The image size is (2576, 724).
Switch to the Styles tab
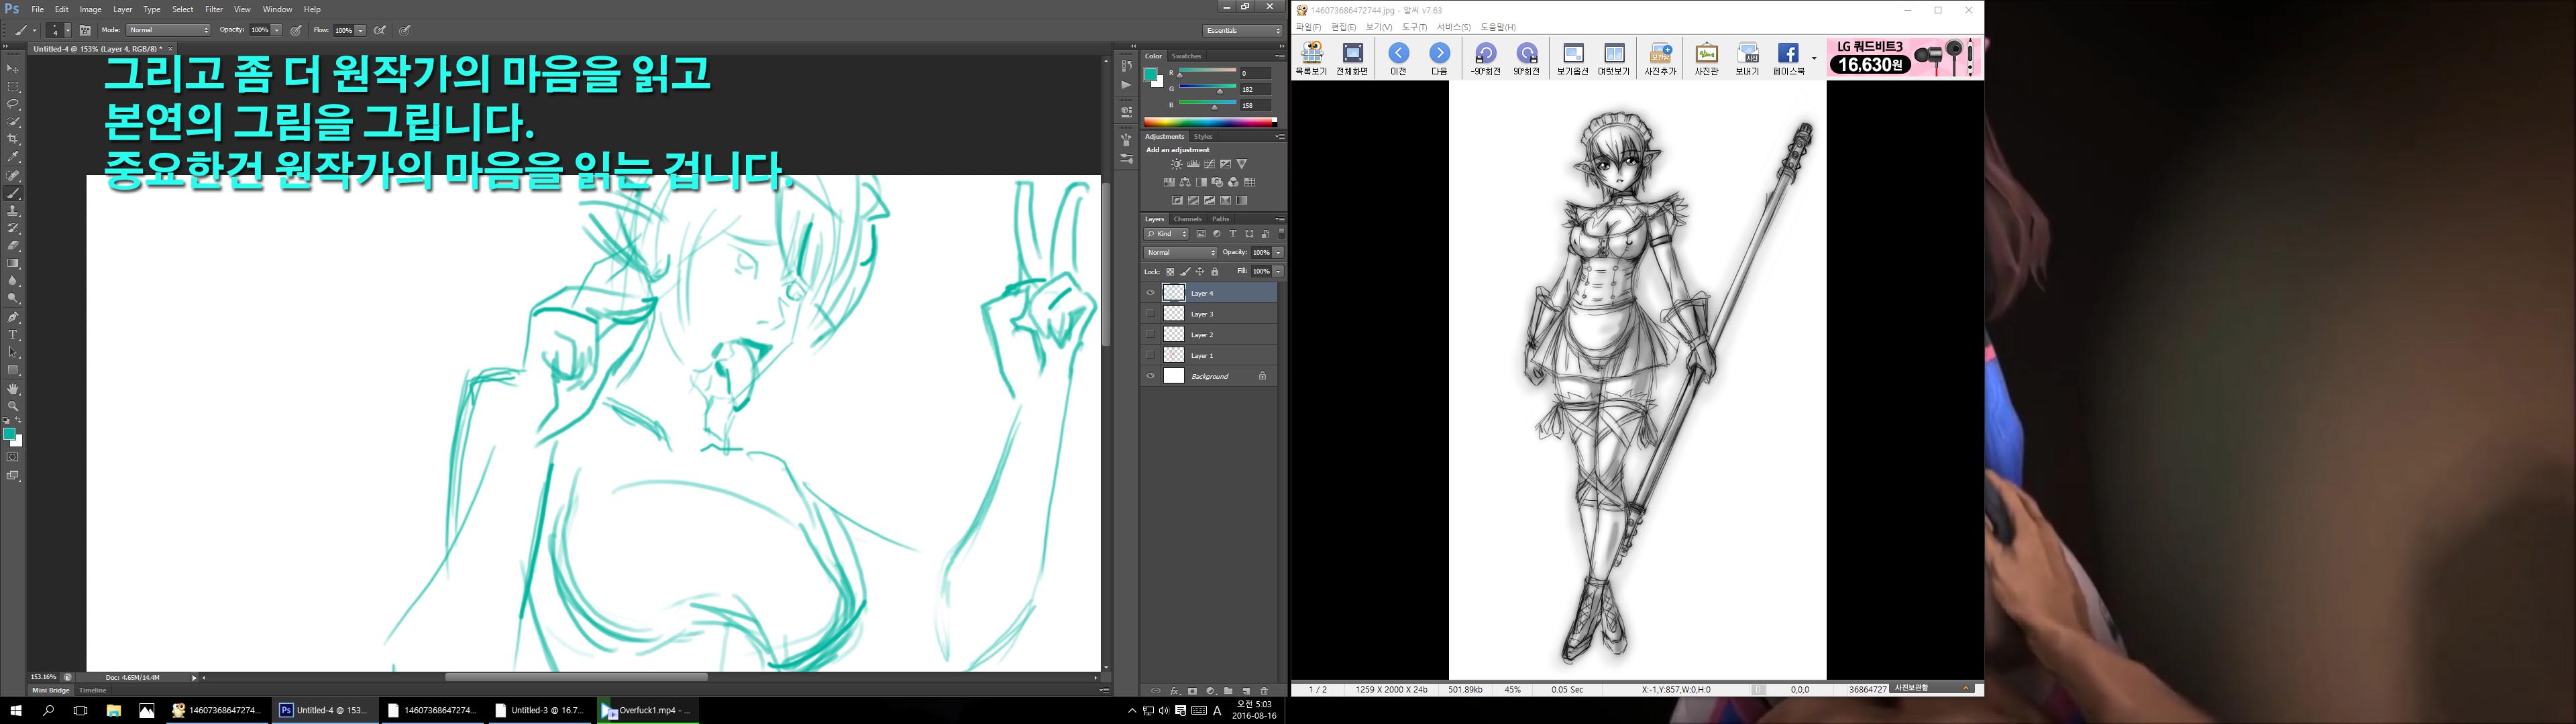pos(1203,137)
